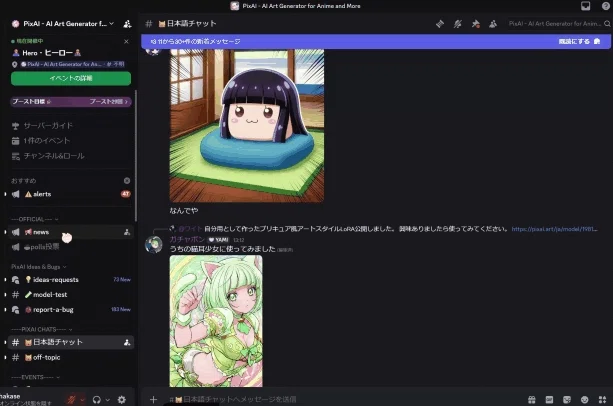The height and width of the screenshot is (406, 613).
Task: Open the sticker picker icon
Action: coord(567,399)
